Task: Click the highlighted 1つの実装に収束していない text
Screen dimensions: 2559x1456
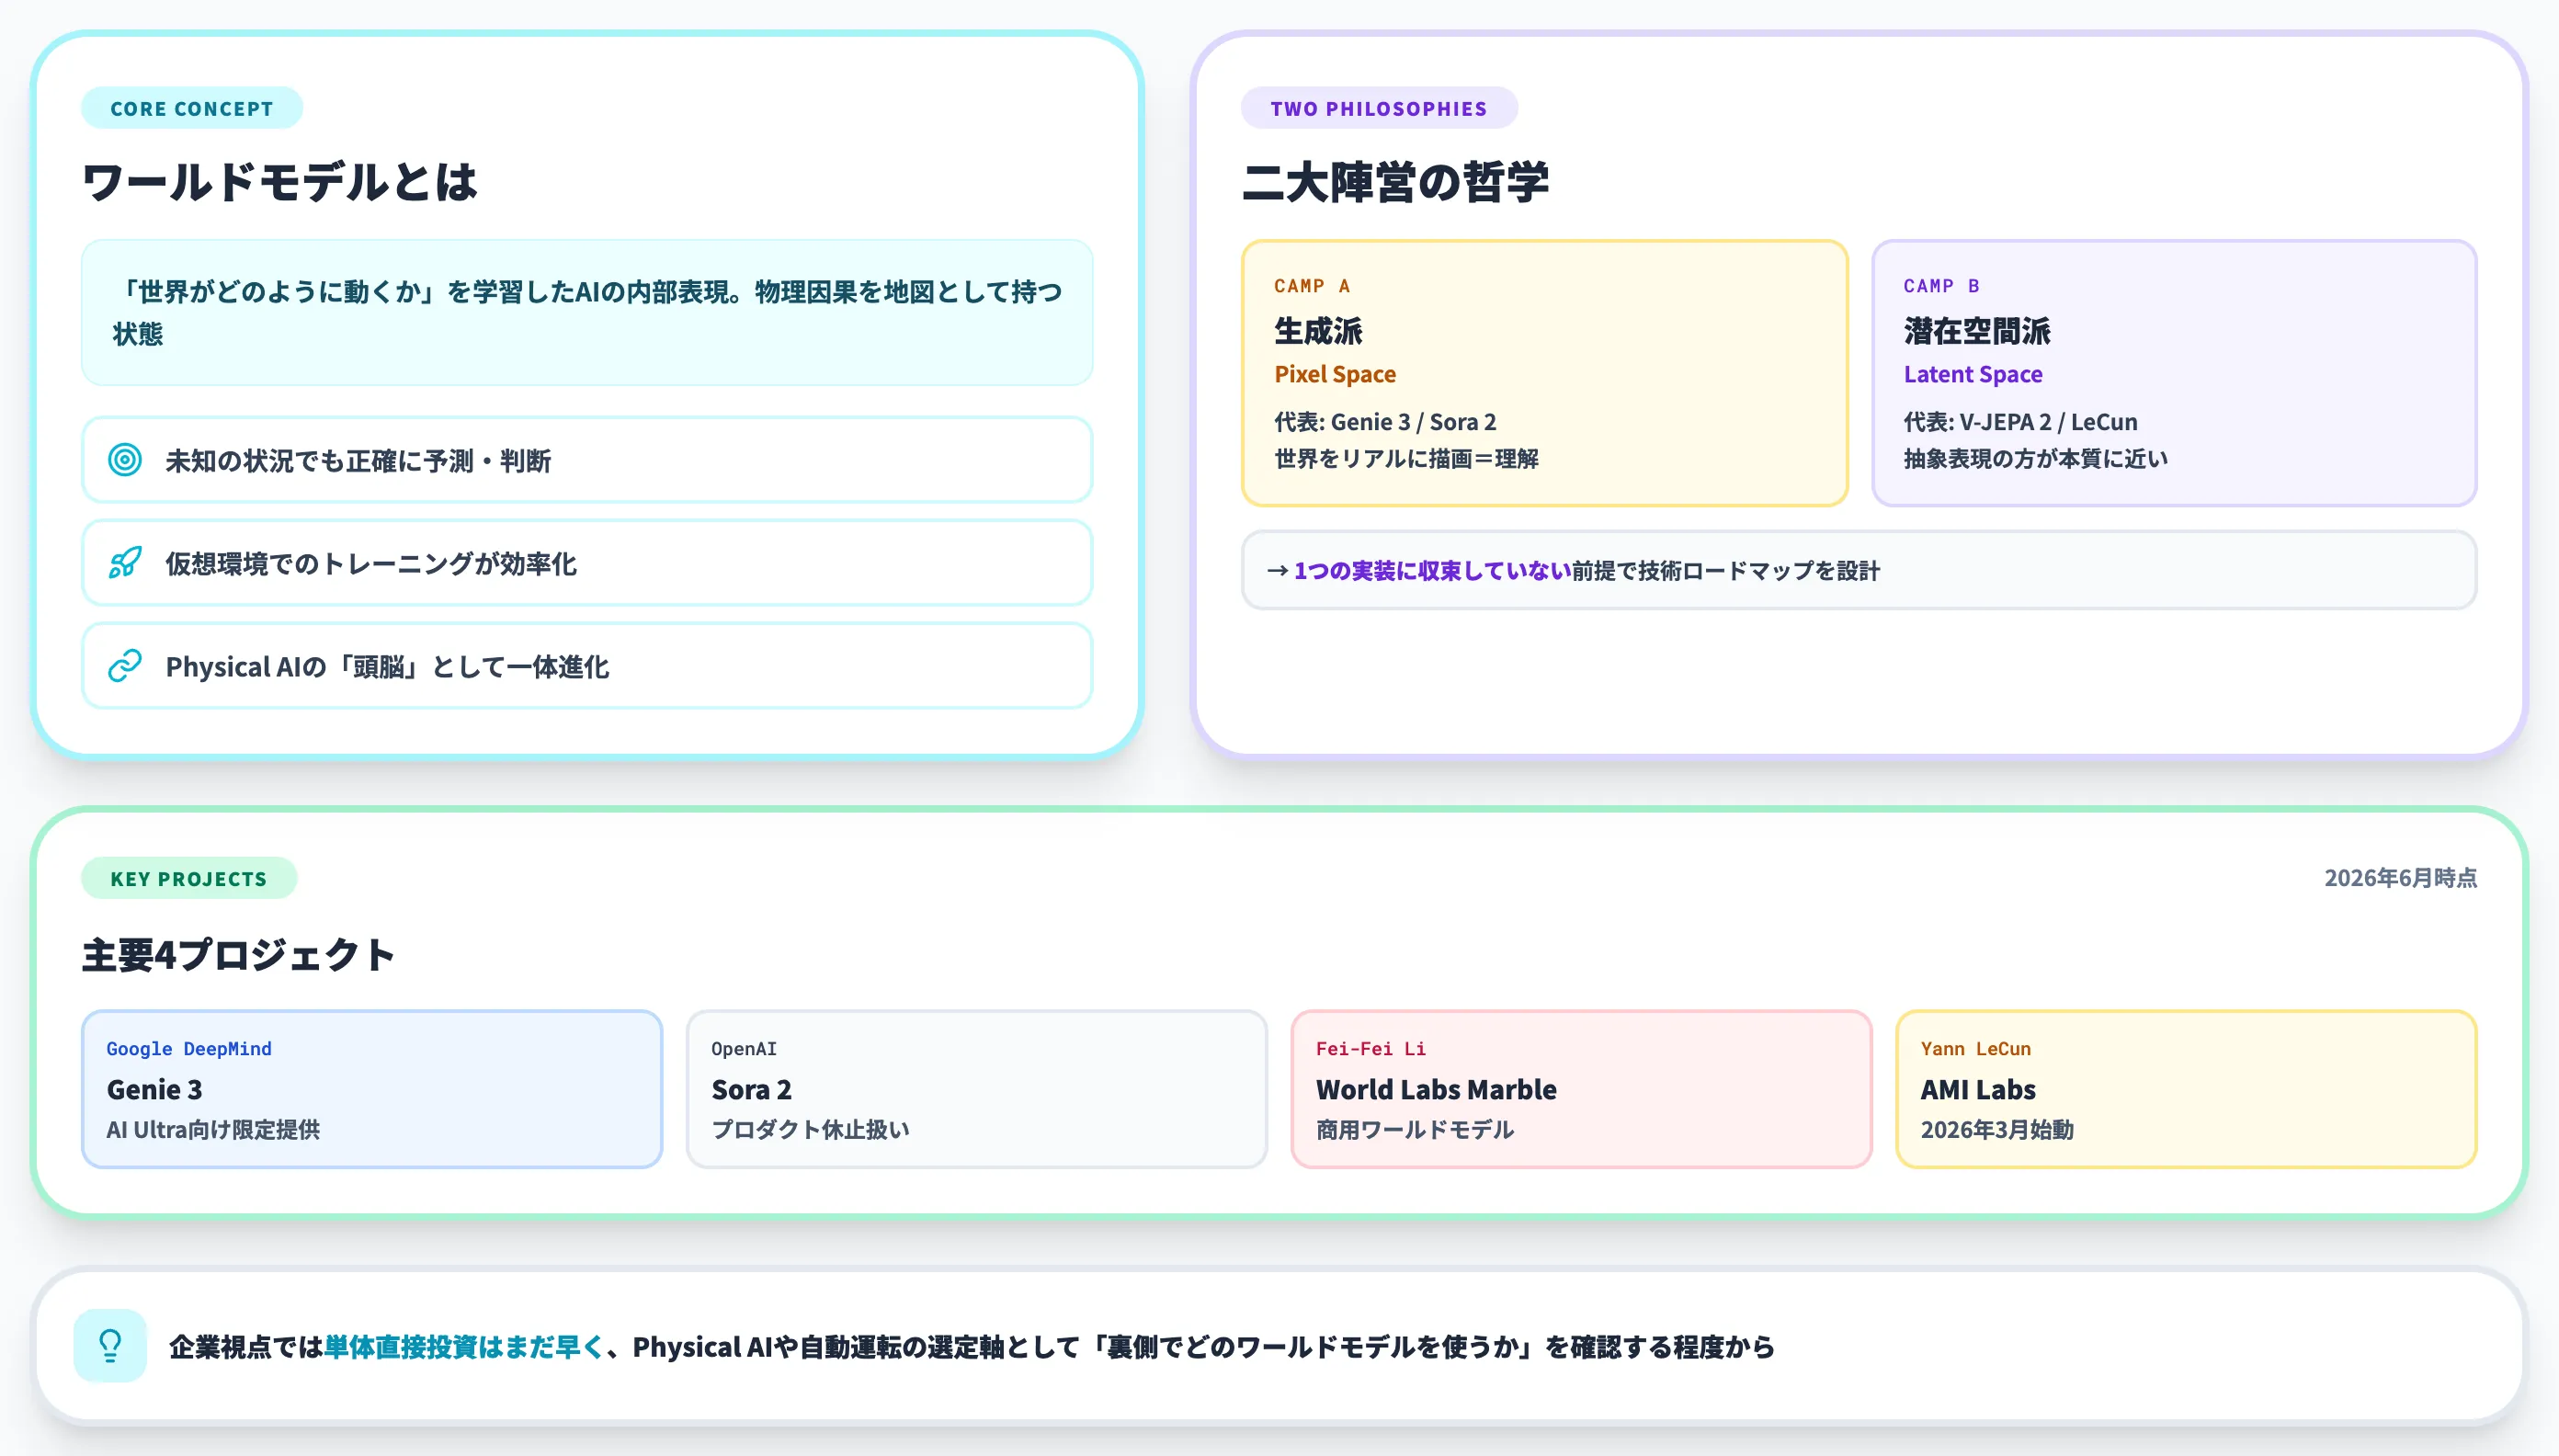Action: pos(1432,571)
